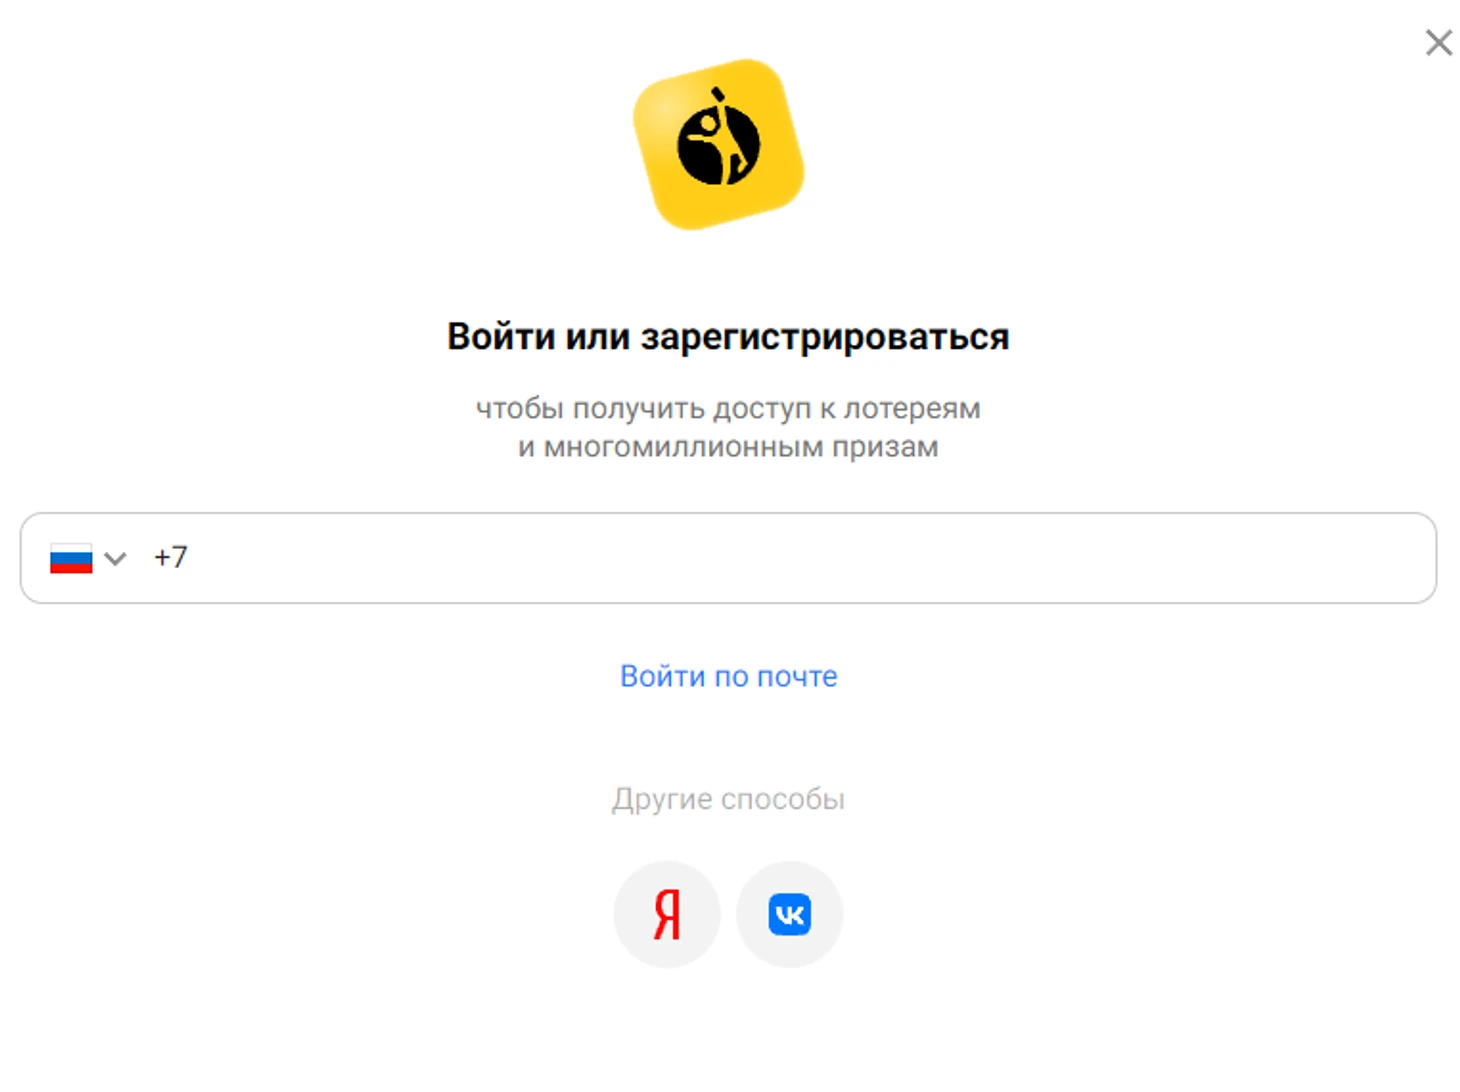Close the login dialog with X
The height and width of the screenshot is (1092, 1460).
1438,43
